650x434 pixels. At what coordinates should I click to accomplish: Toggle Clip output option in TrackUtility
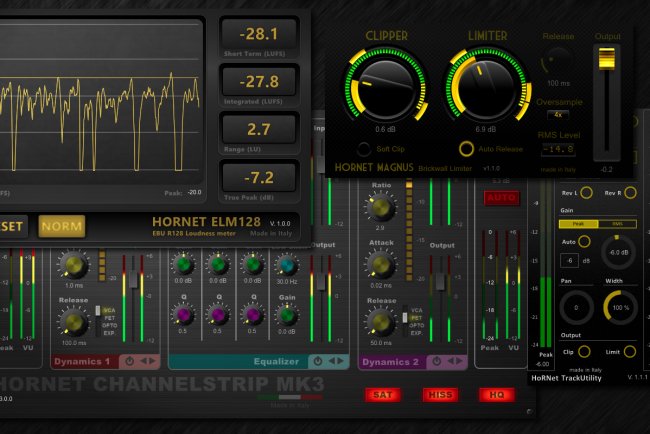584,352
